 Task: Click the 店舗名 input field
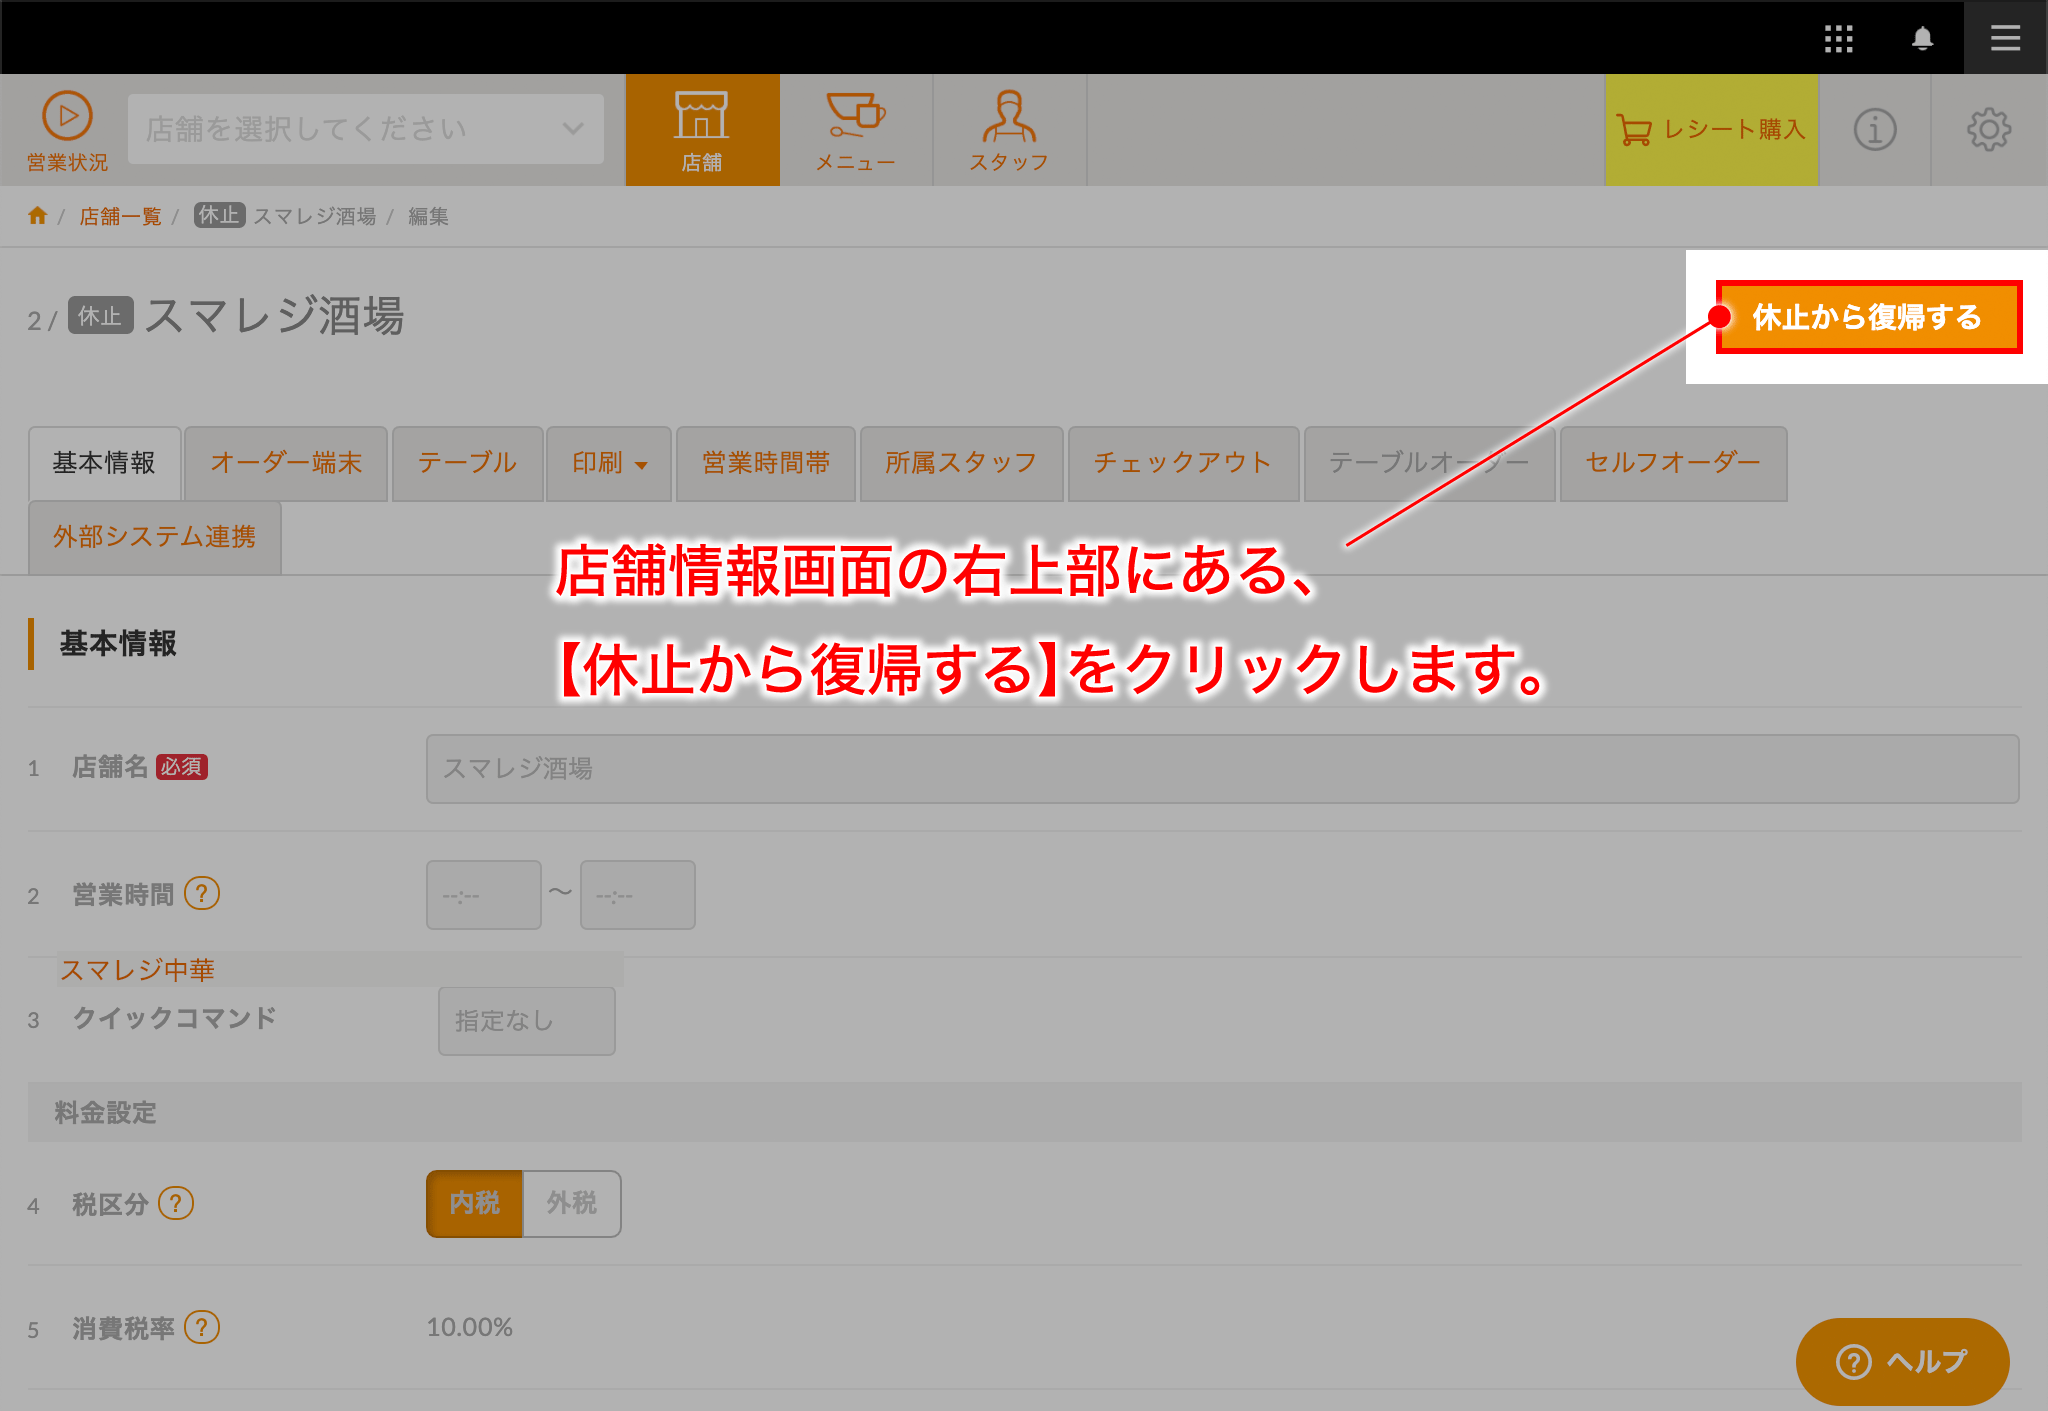point(1222,769)
